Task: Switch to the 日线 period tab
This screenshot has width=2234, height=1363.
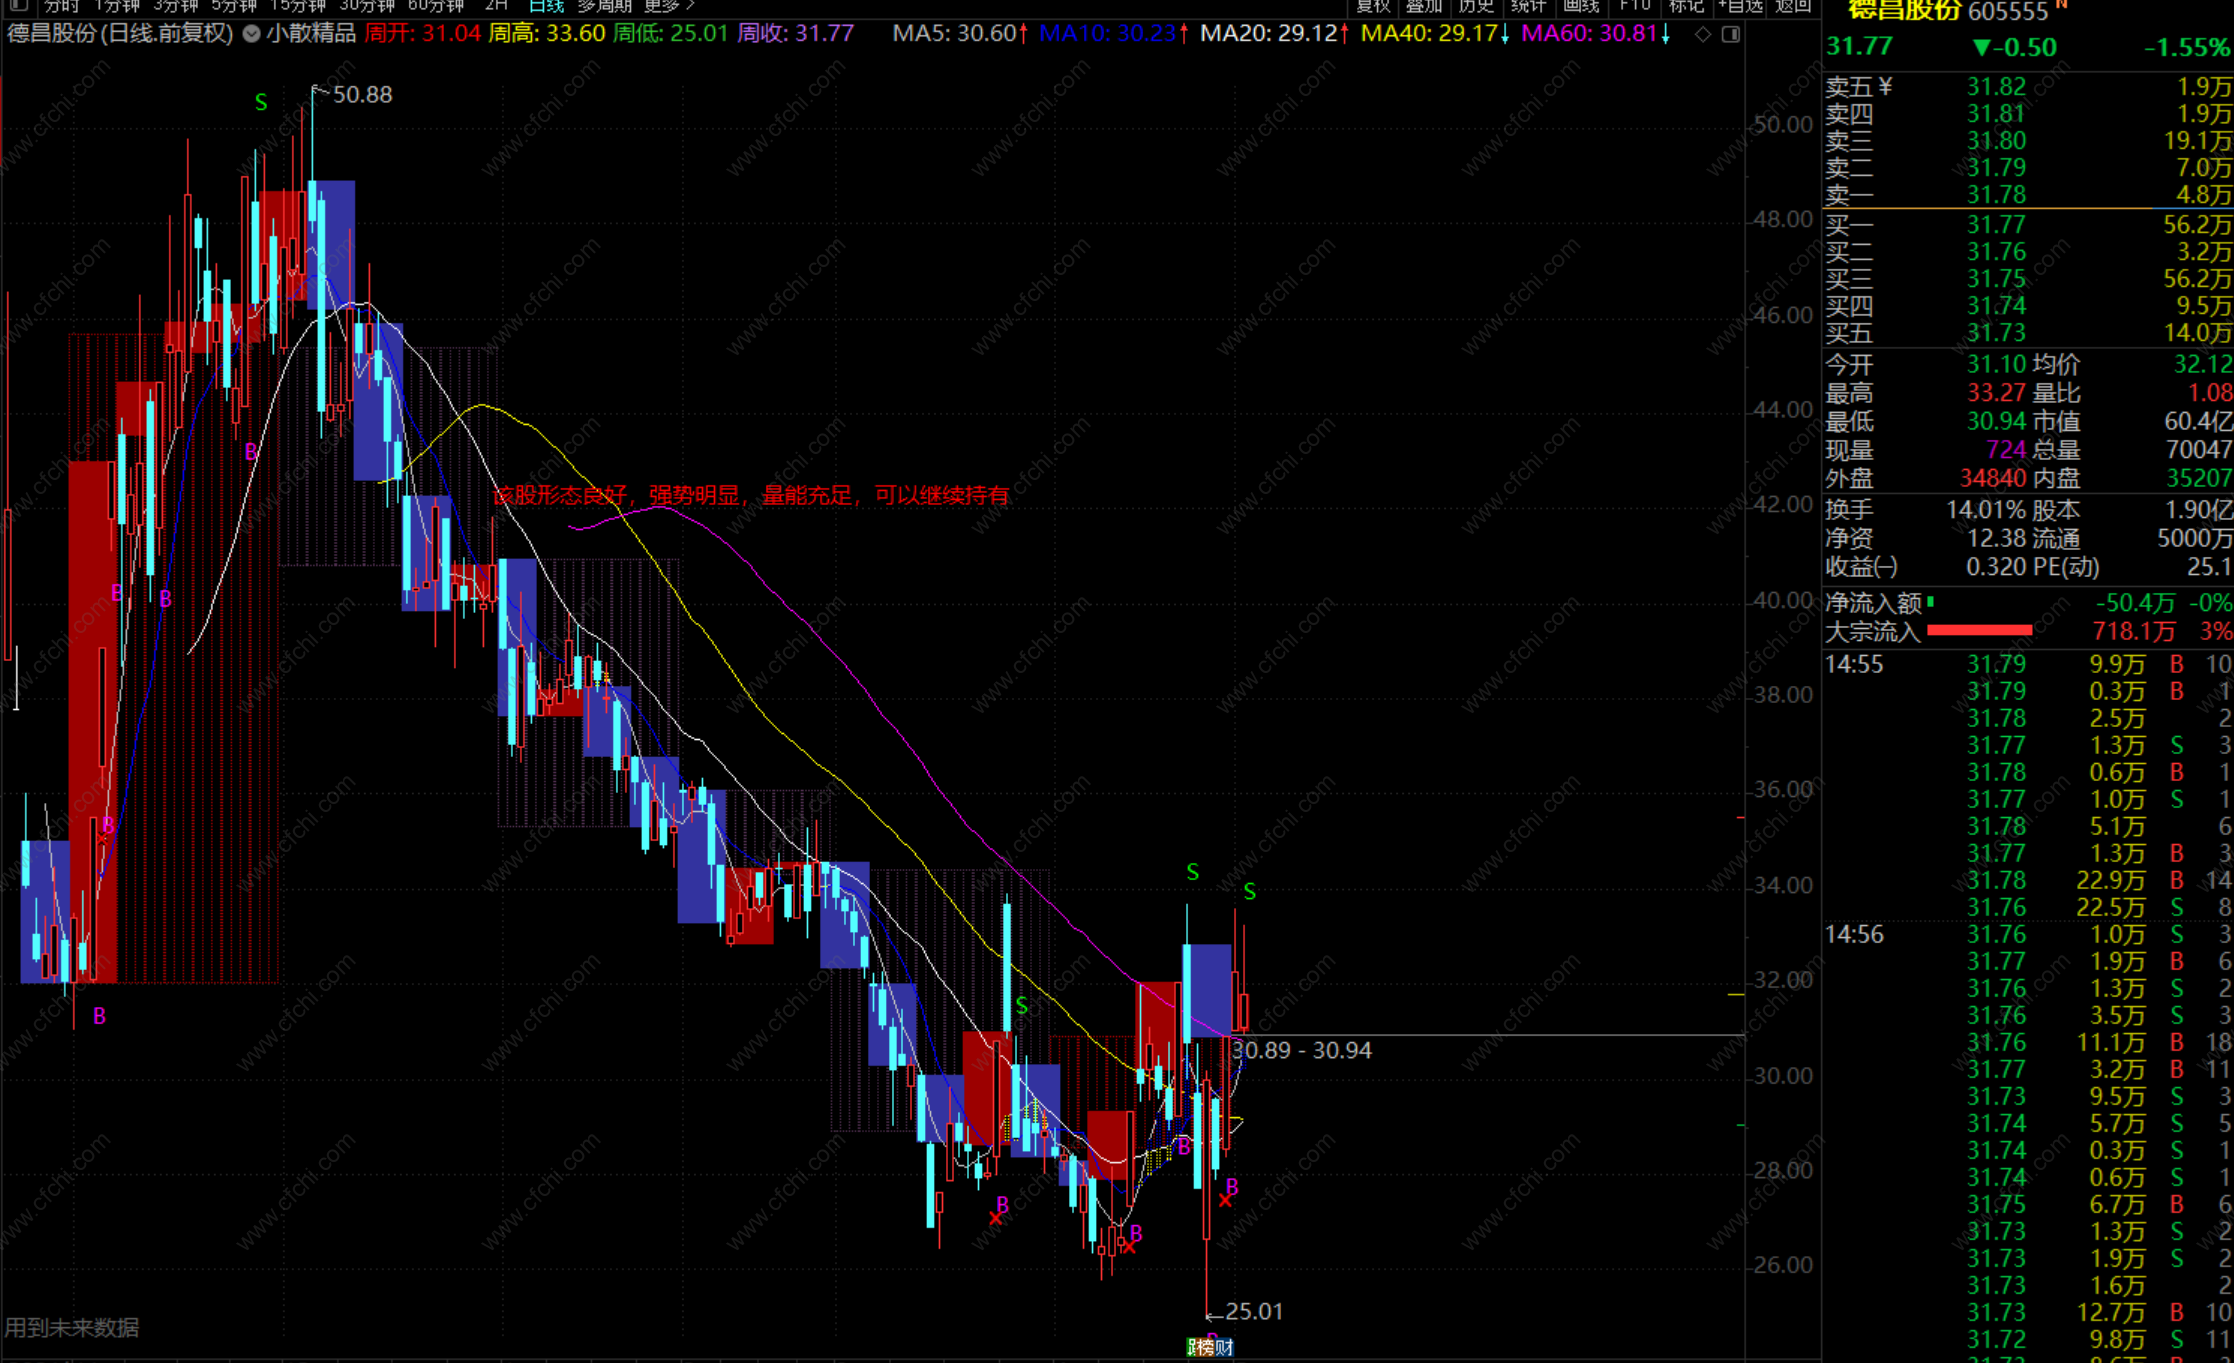Action: coord(546,6)
